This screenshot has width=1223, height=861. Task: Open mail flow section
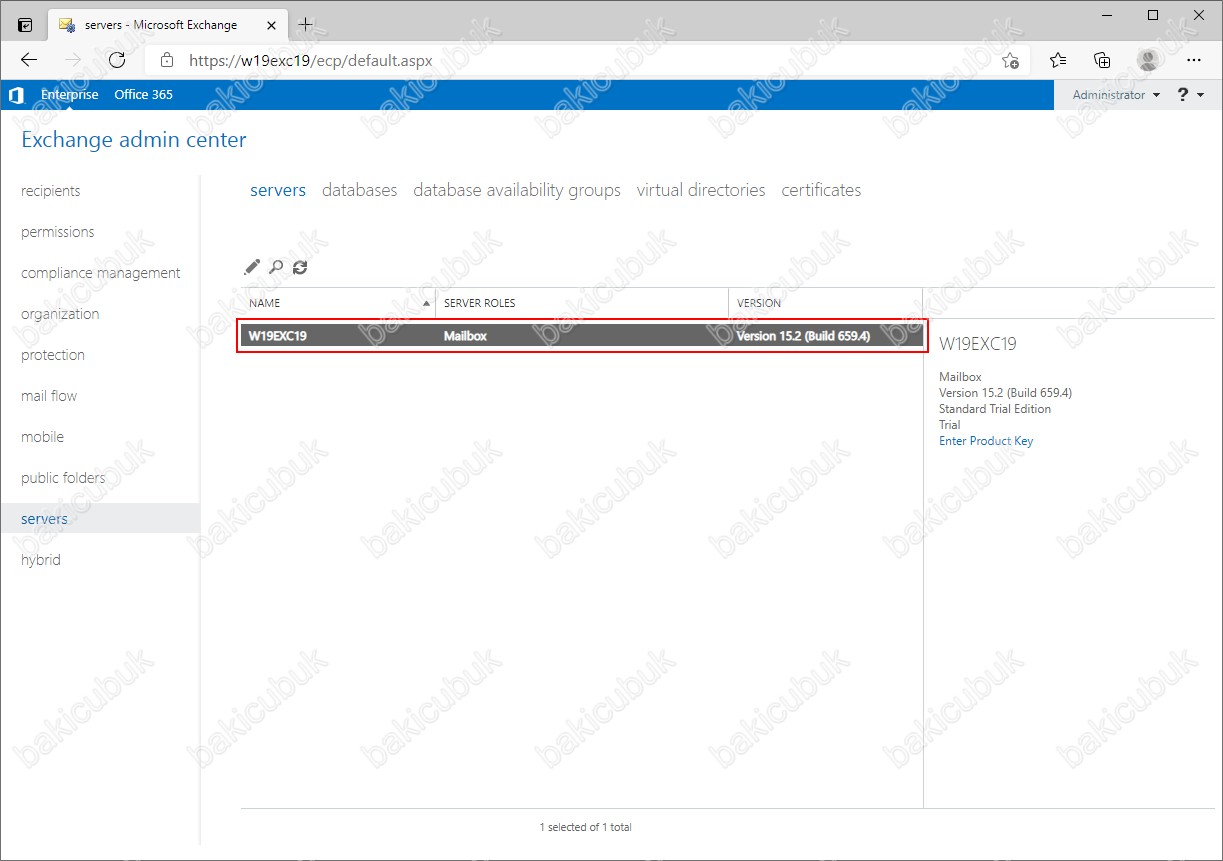point(49,396)
